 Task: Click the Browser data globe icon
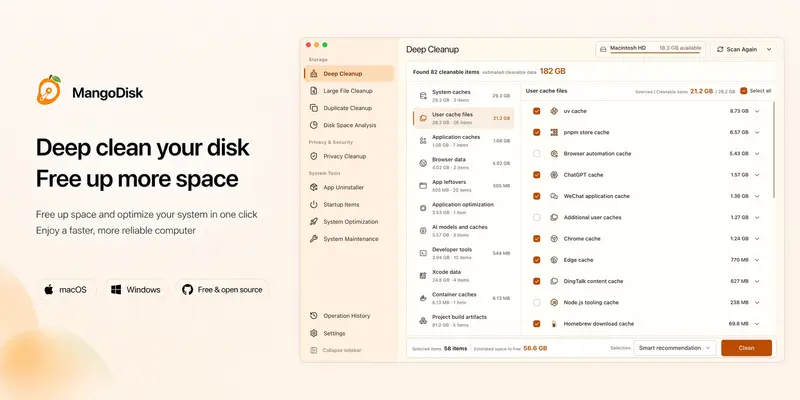[423, 163]
